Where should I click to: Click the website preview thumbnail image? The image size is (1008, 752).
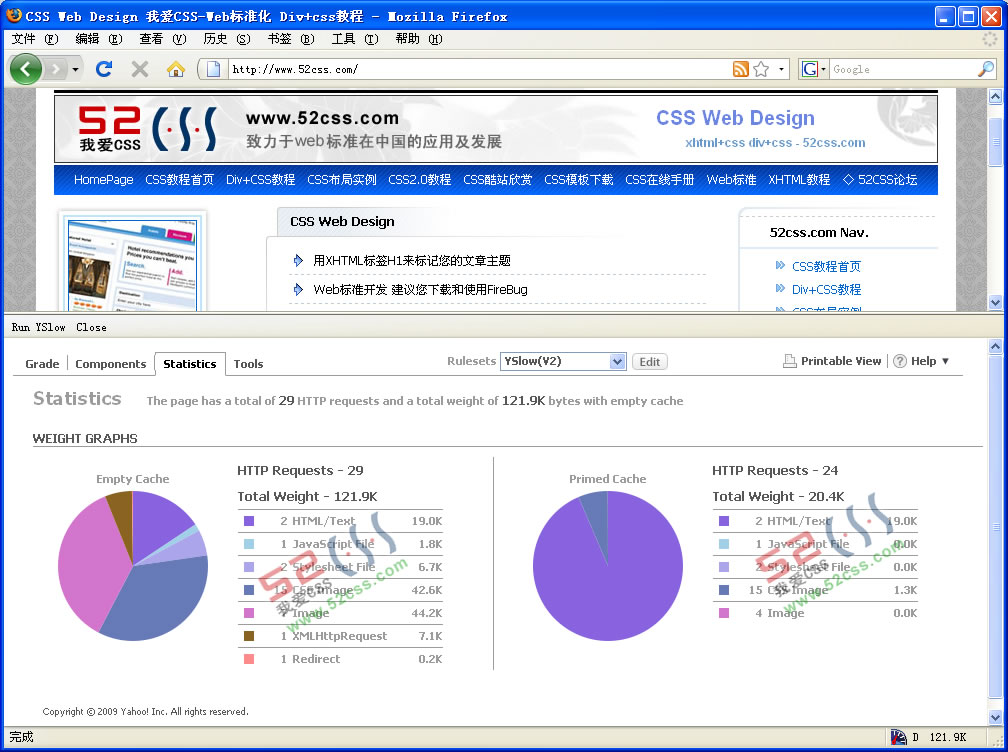132,264
